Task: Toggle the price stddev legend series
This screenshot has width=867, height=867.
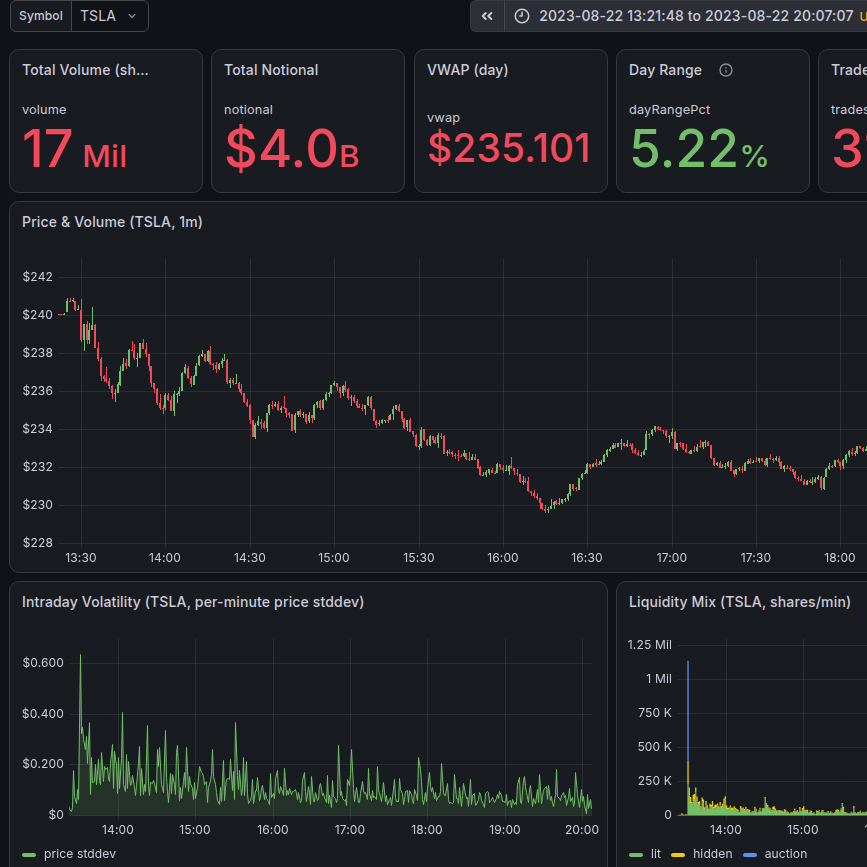Action: pos(80,854)
